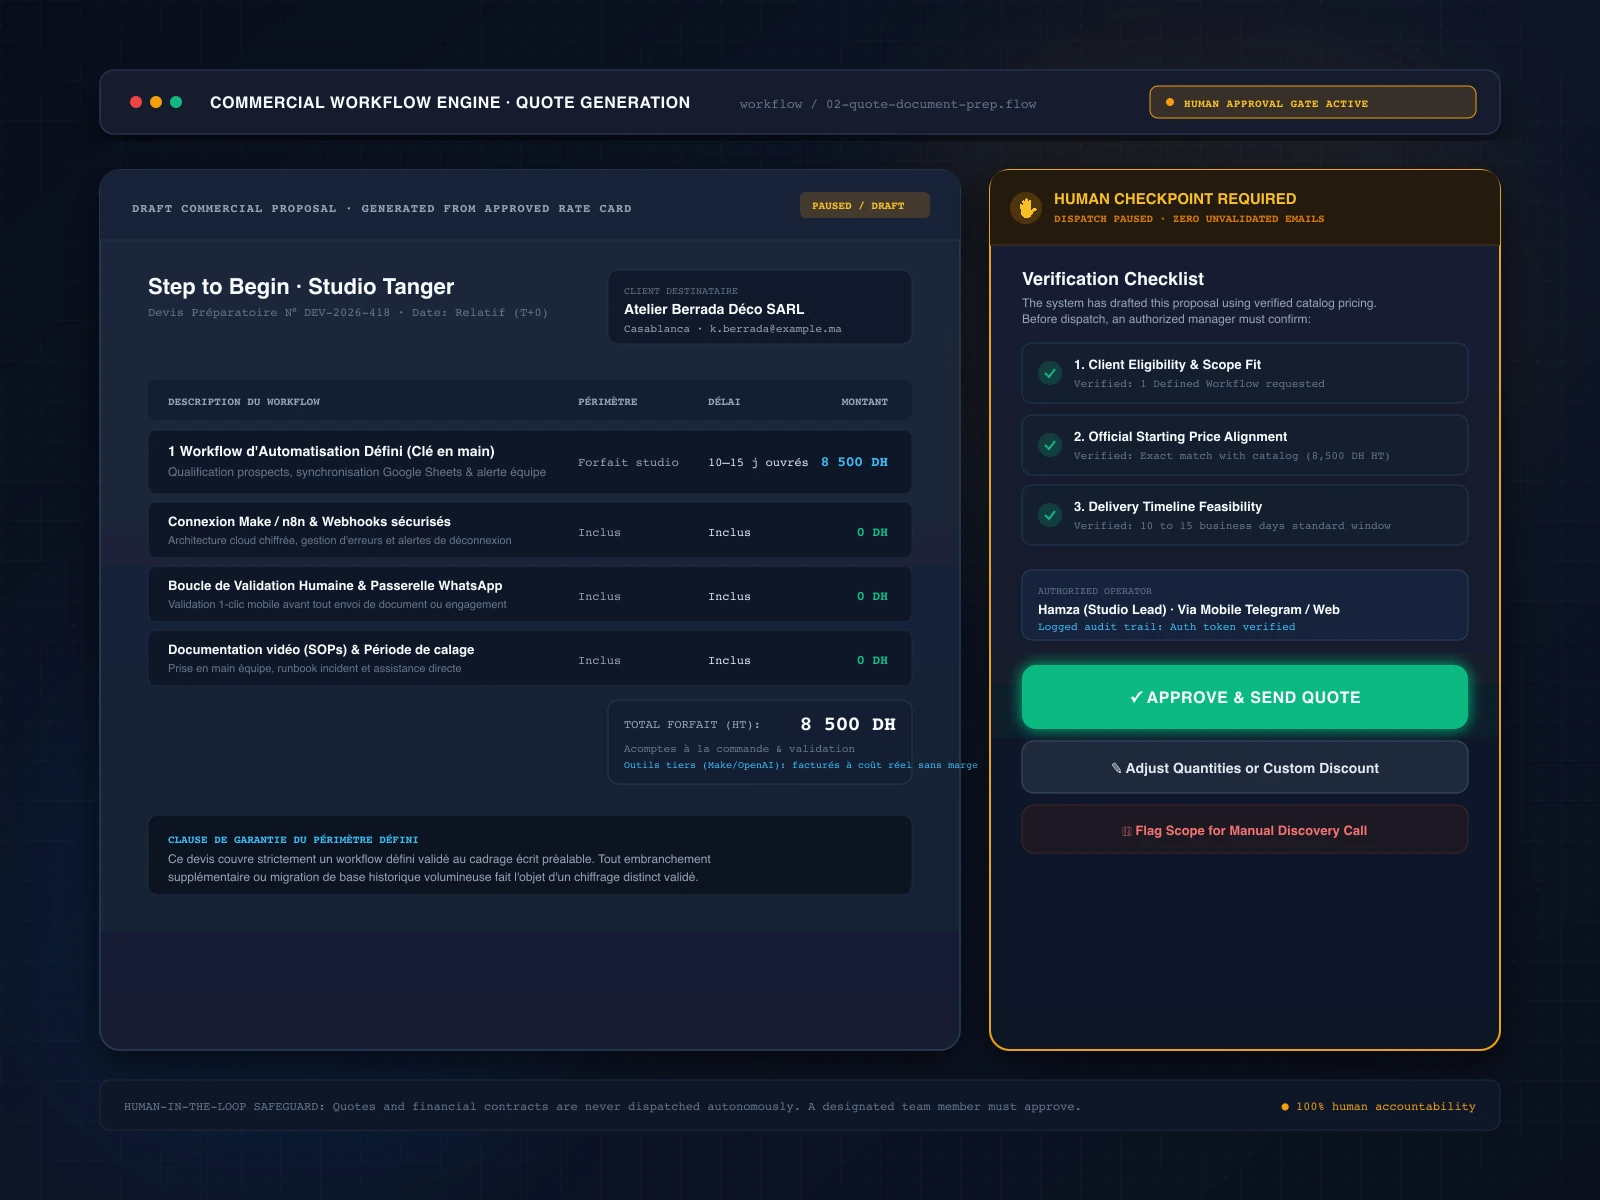Screen dimensions: 1600x1200
Task: Open Adjust Quantities or Custom Discount
Action: coord(1245,767)
